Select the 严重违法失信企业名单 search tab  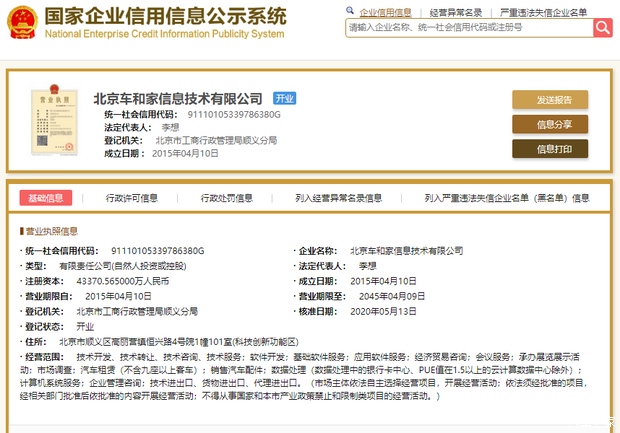tap(543, 13)
